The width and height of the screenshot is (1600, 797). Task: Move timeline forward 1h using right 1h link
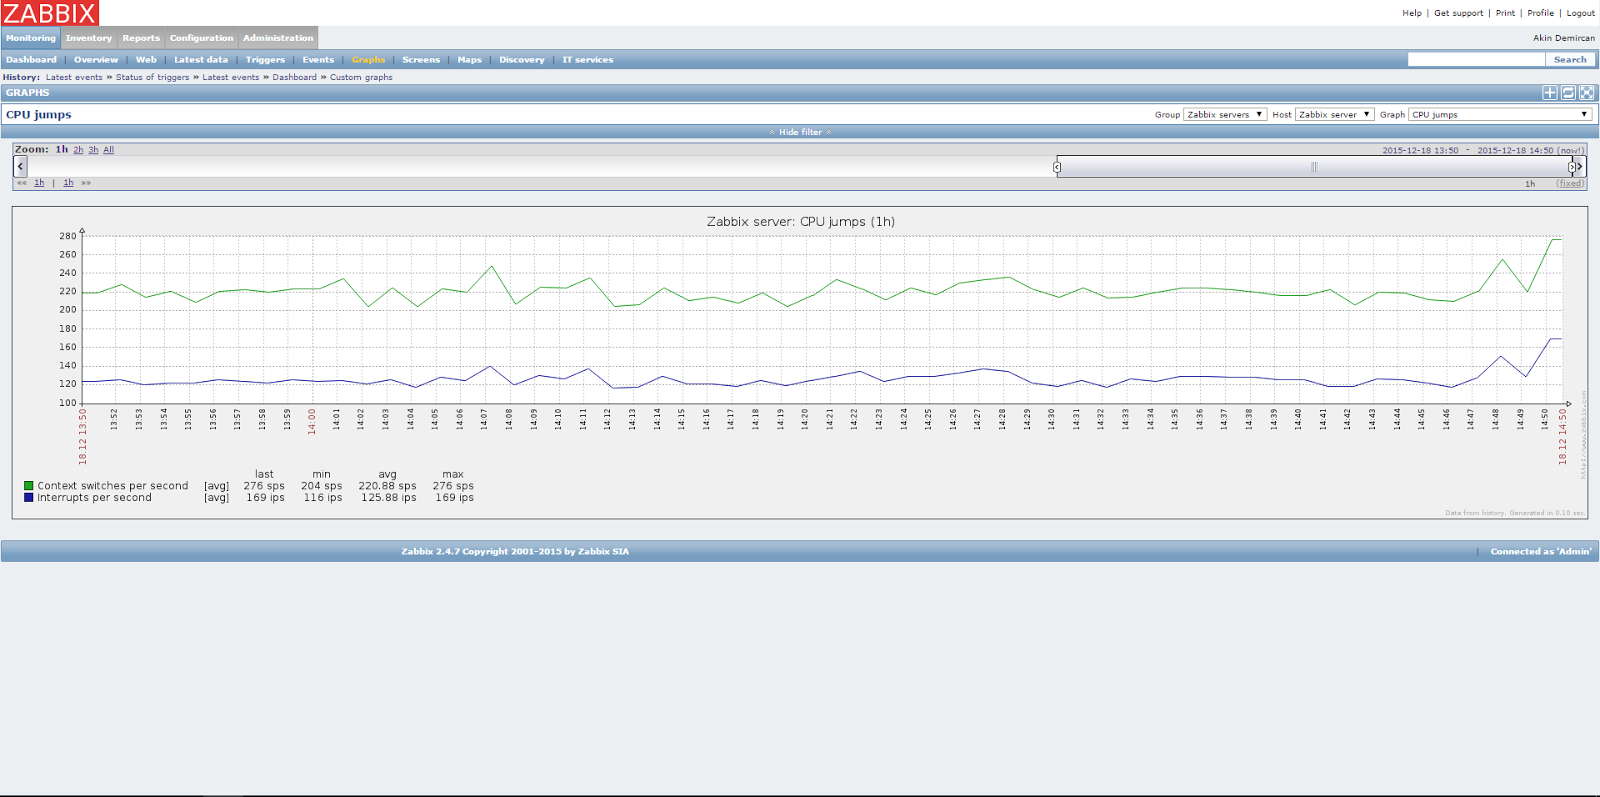point(68,183)
